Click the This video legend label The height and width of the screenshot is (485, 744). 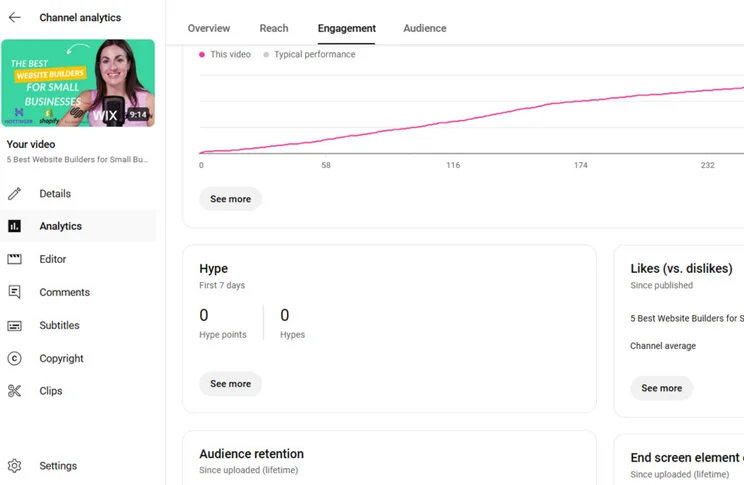point(231,55)
